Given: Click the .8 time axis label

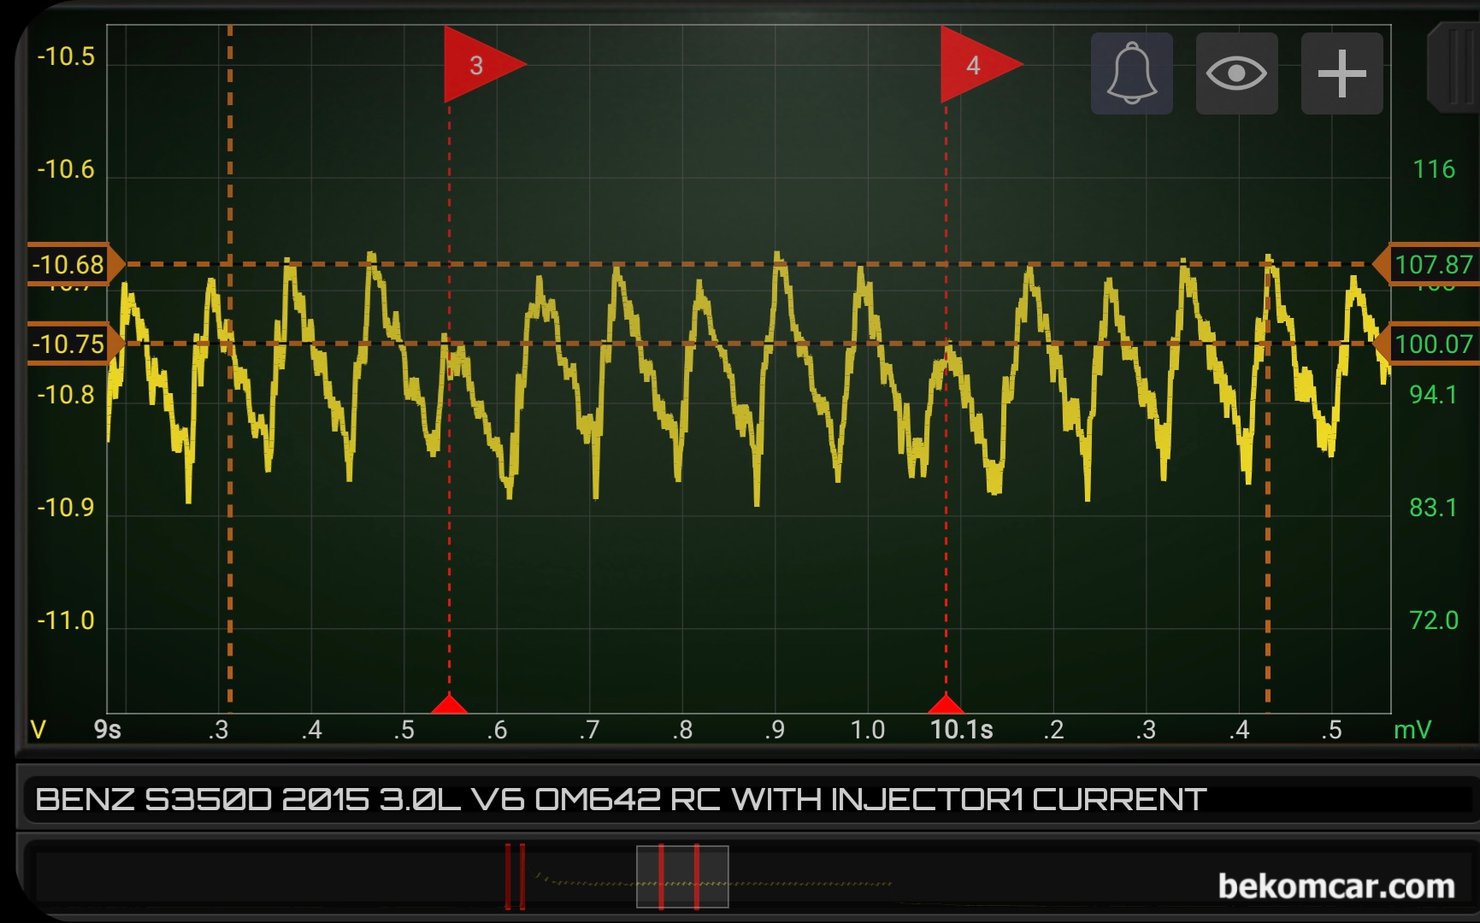Looking at the screenshot, I should (682, 730).
